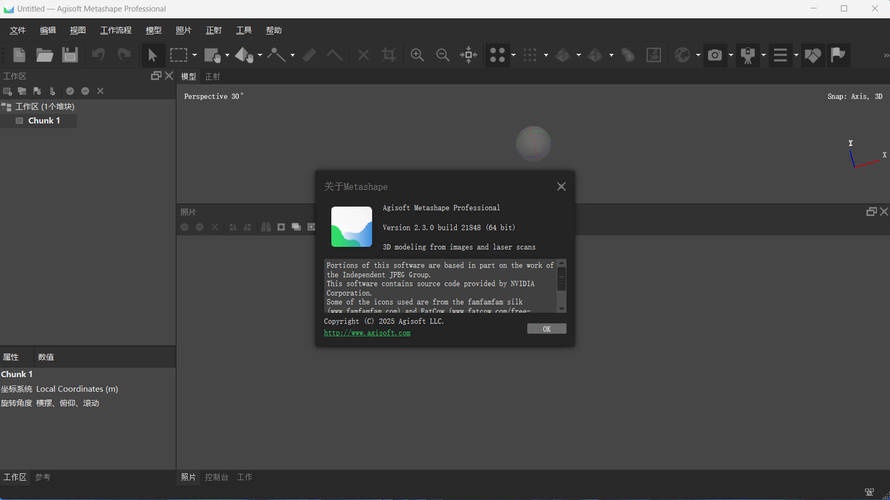The height and width of the screenshot is (500, 890).
Task: Select Chunk 1 in the workspace tree
Action: click(x=43, y=121)
